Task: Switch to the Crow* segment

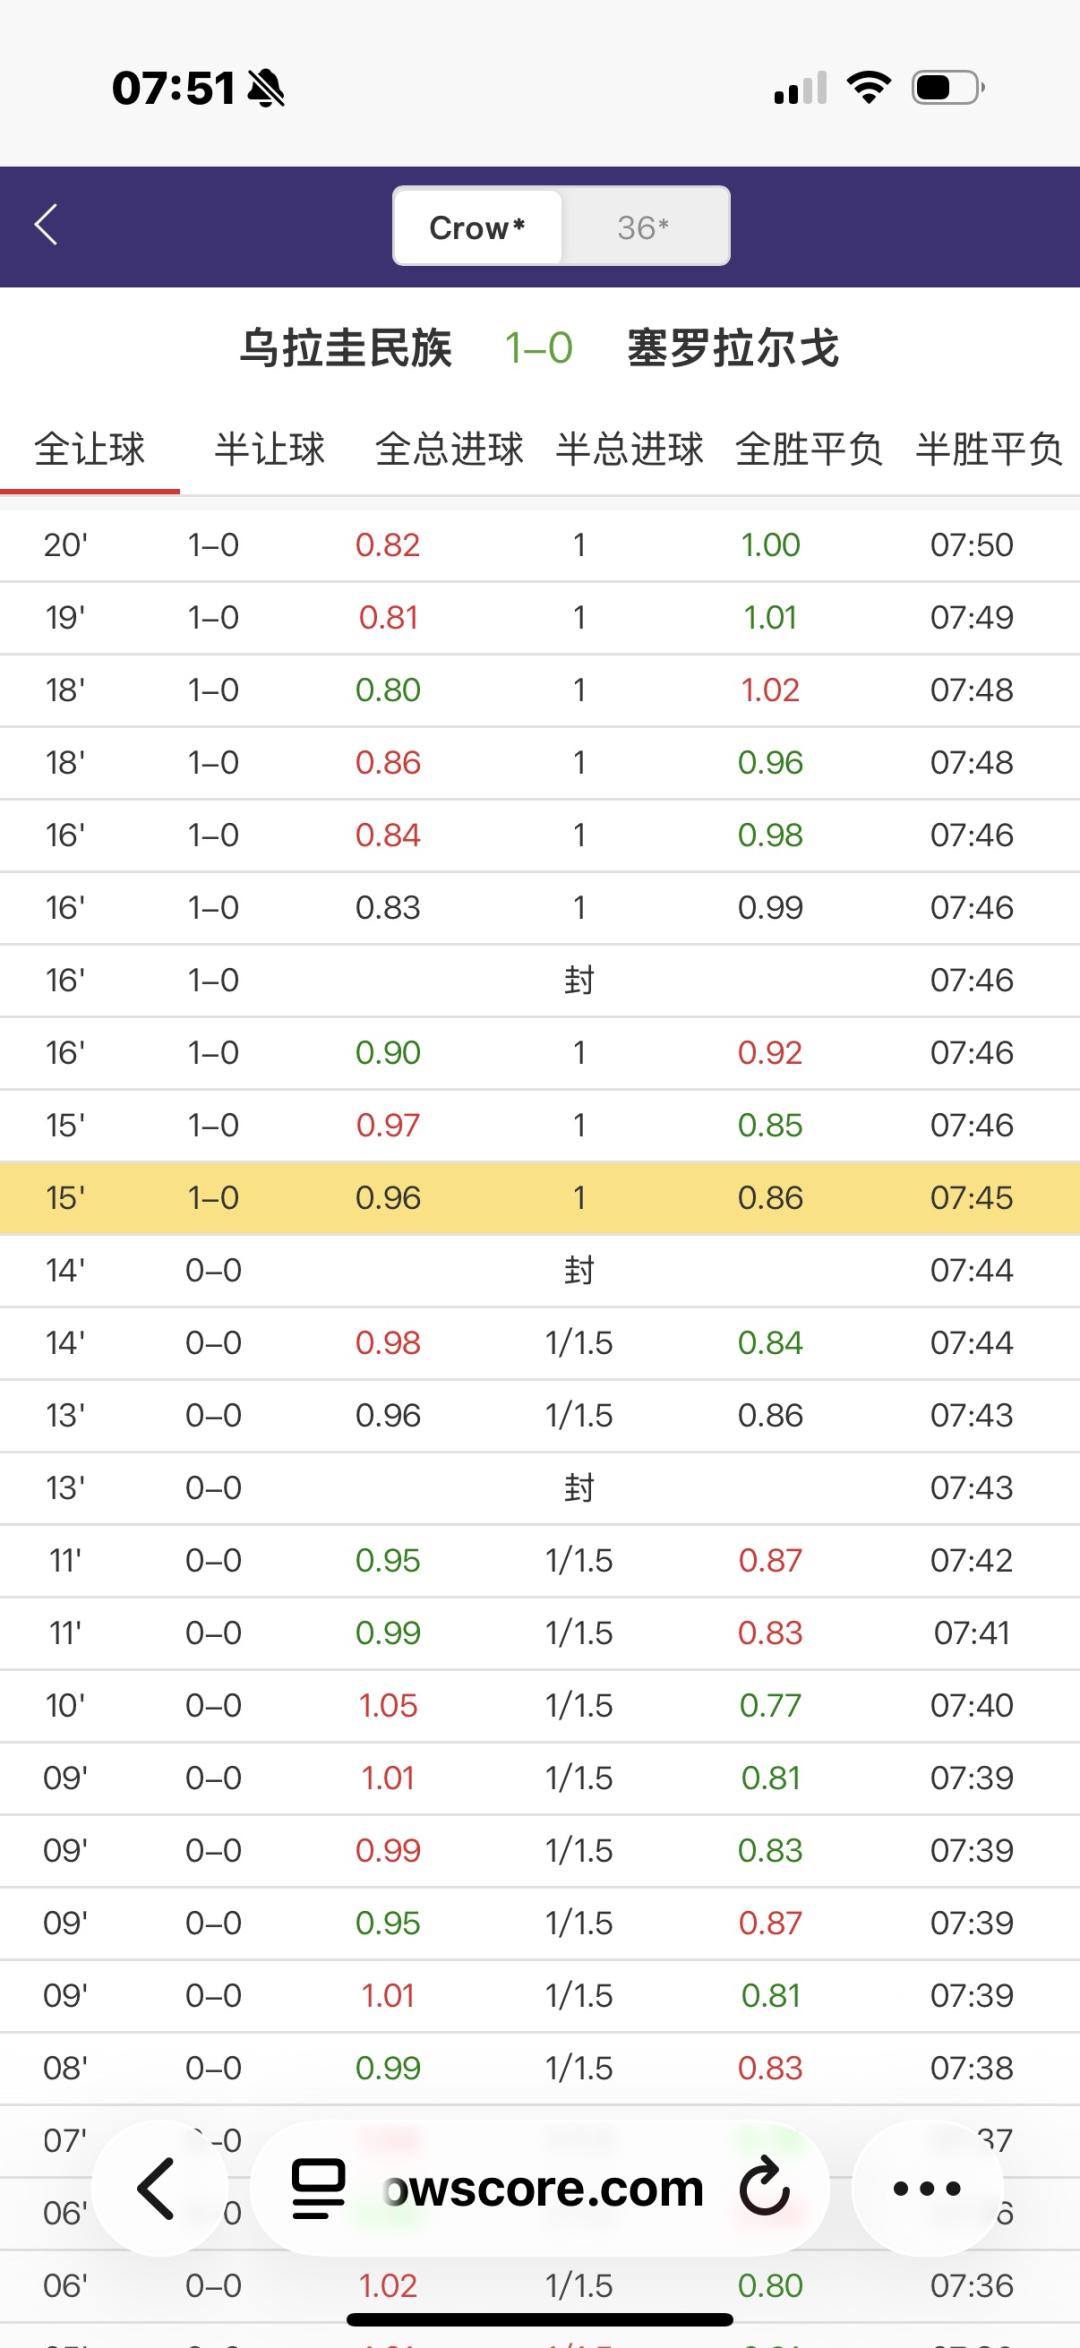Action: (x=477, y=227)
